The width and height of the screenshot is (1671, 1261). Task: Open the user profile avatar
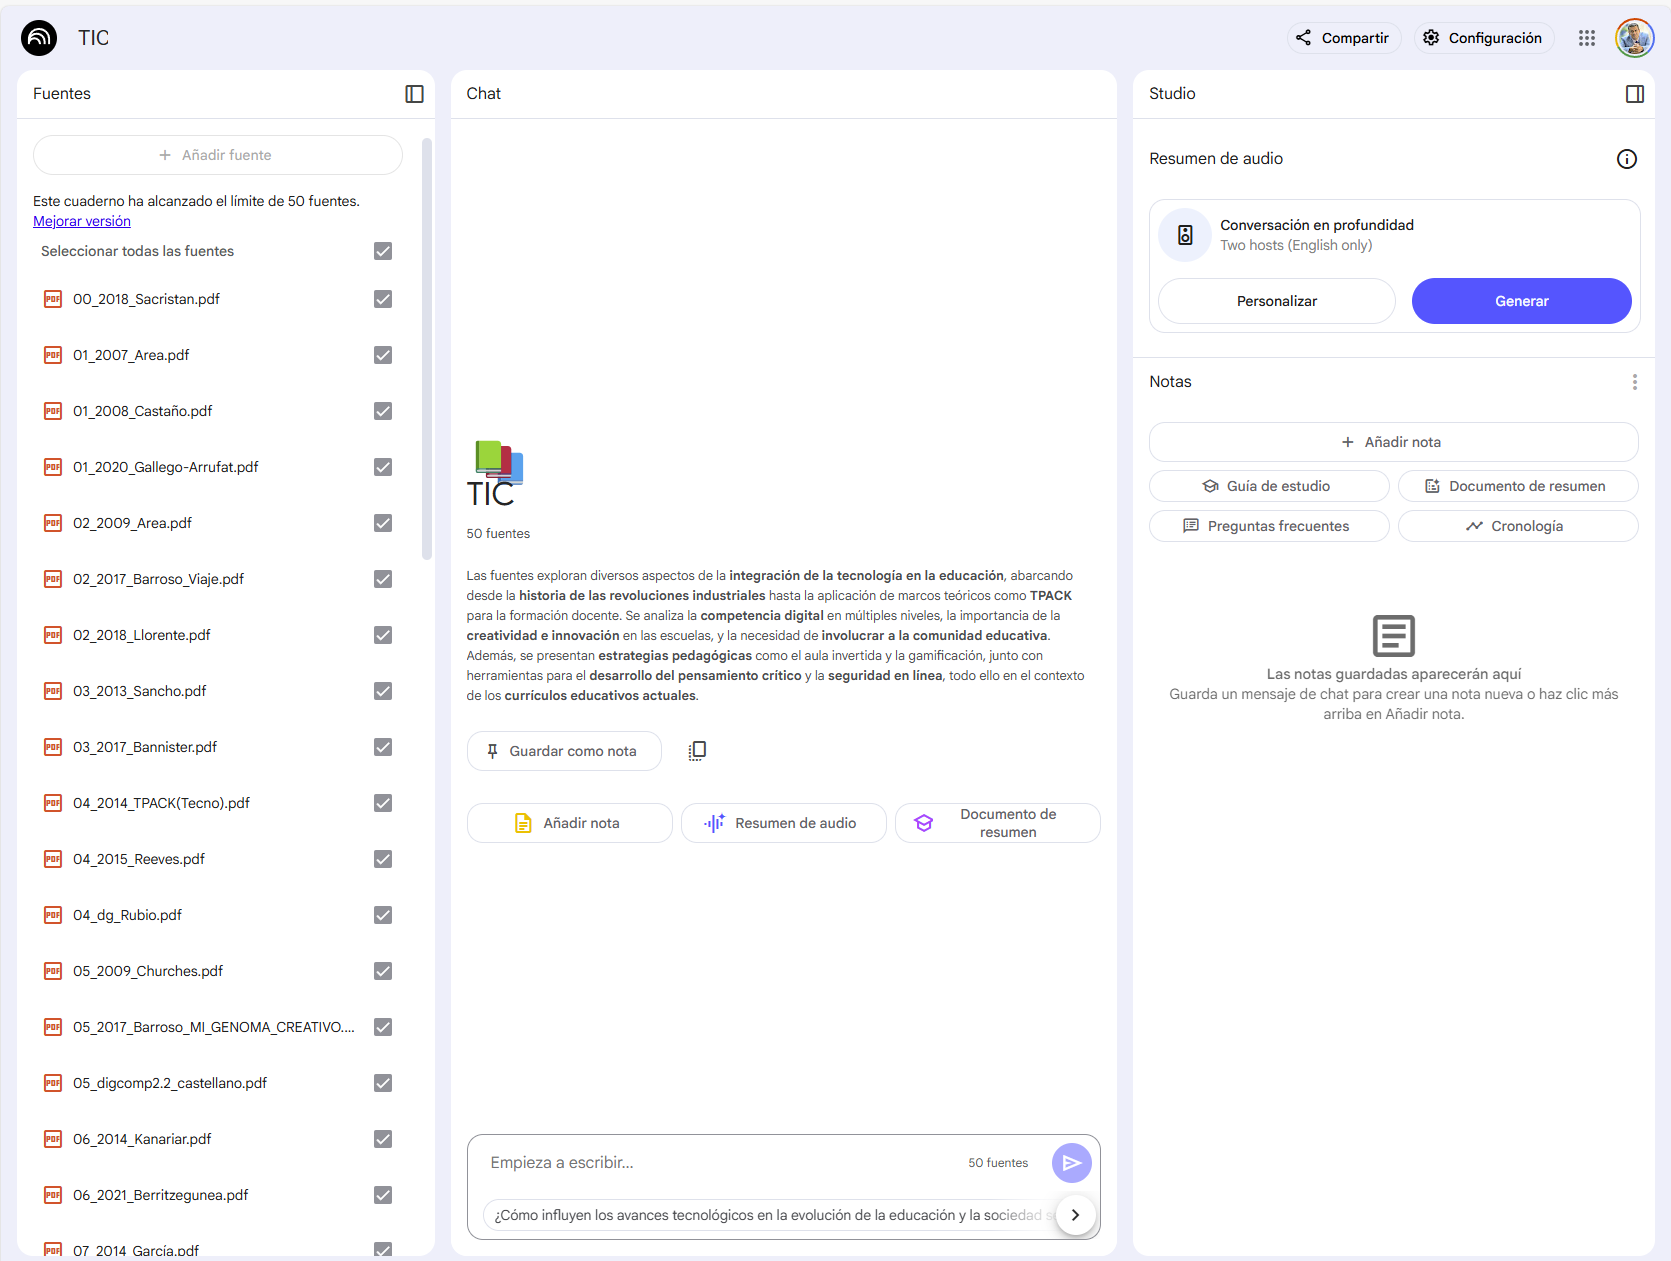coord(1634,38)
